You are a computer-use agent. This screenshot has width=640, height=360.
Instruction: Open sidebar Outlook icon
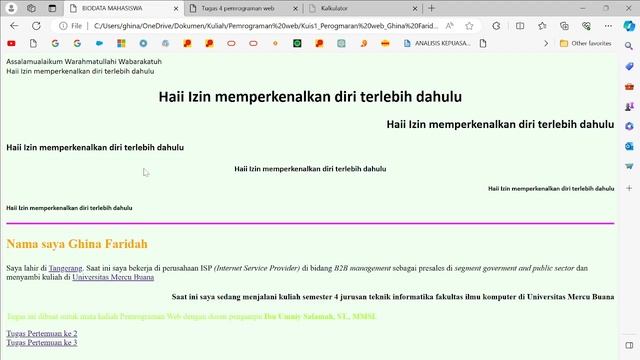coord(629,146)
